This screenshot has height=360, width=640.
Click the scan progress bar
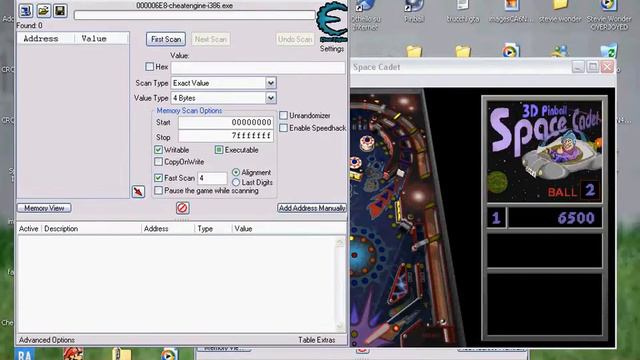[x=195, y=15]
